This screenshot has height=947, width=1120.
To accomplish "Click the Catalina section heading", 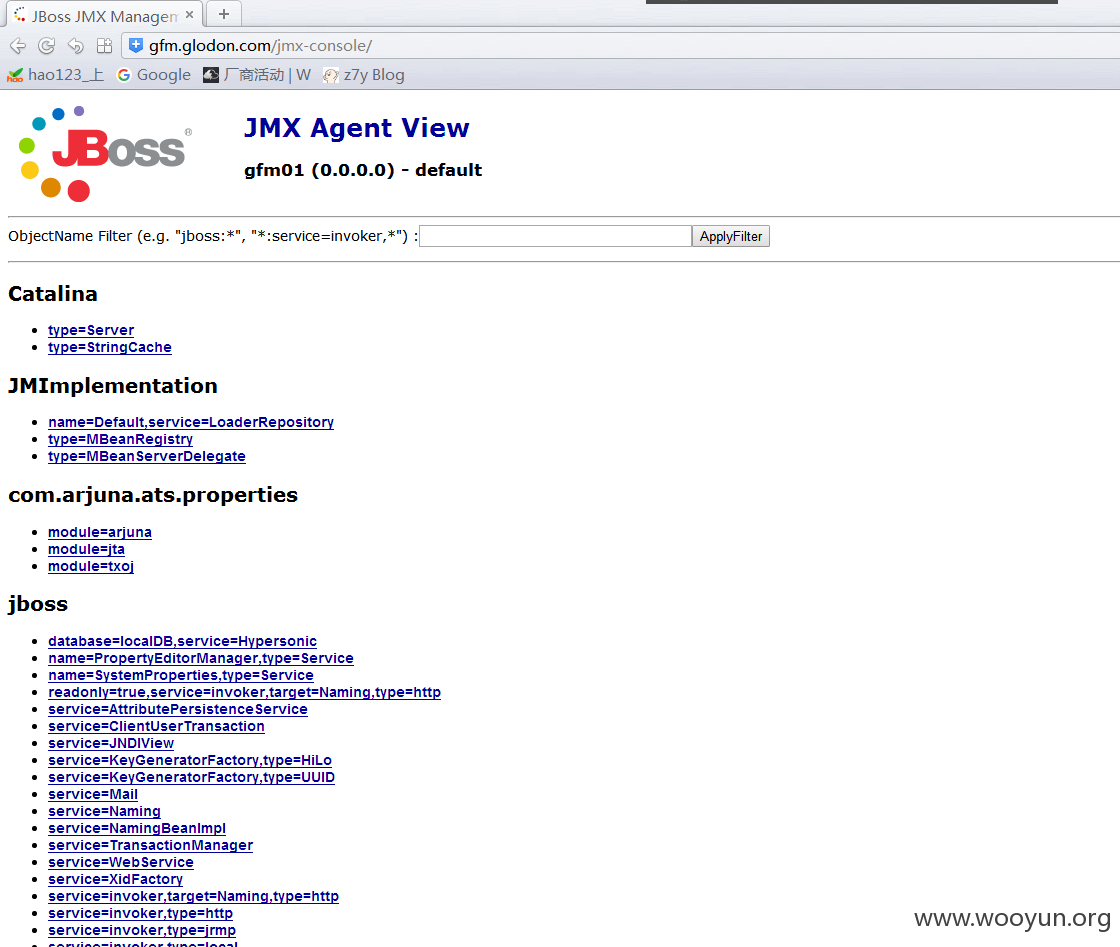I will 53,294.
